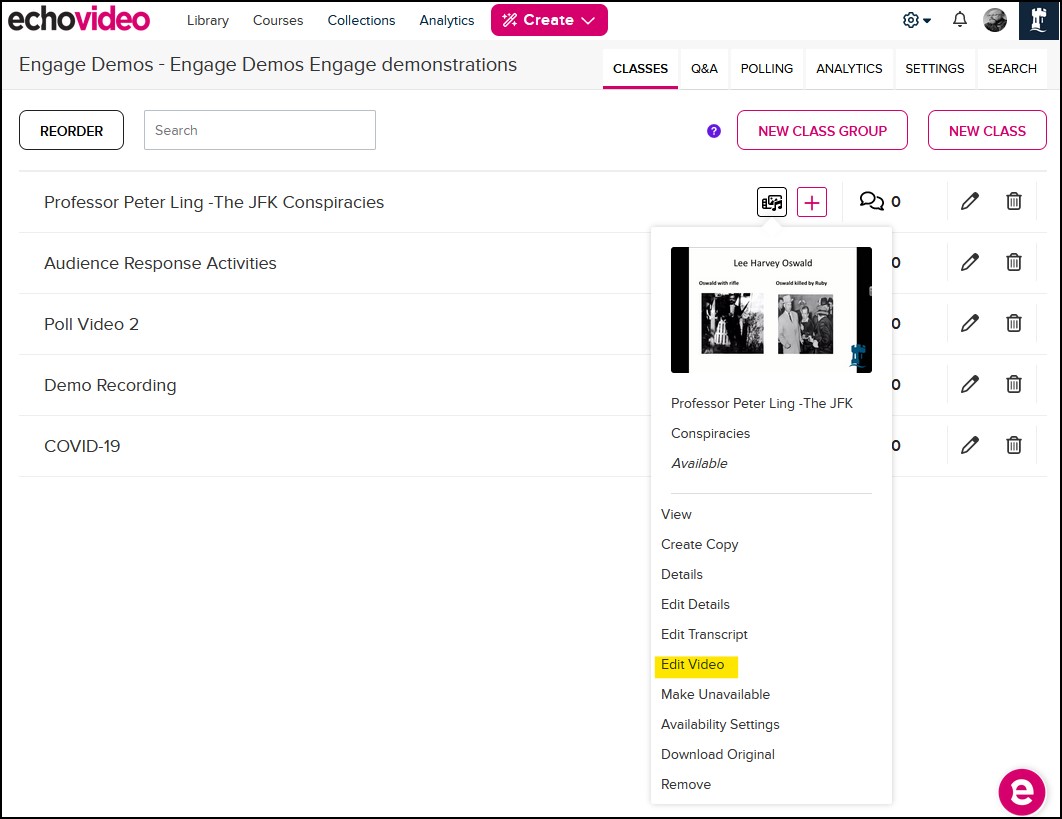Click the plus icon beside JFK Conspiracies
The height and width of the screenshot is (819, 1062).
pyautogui.click(x=812, y=202)
